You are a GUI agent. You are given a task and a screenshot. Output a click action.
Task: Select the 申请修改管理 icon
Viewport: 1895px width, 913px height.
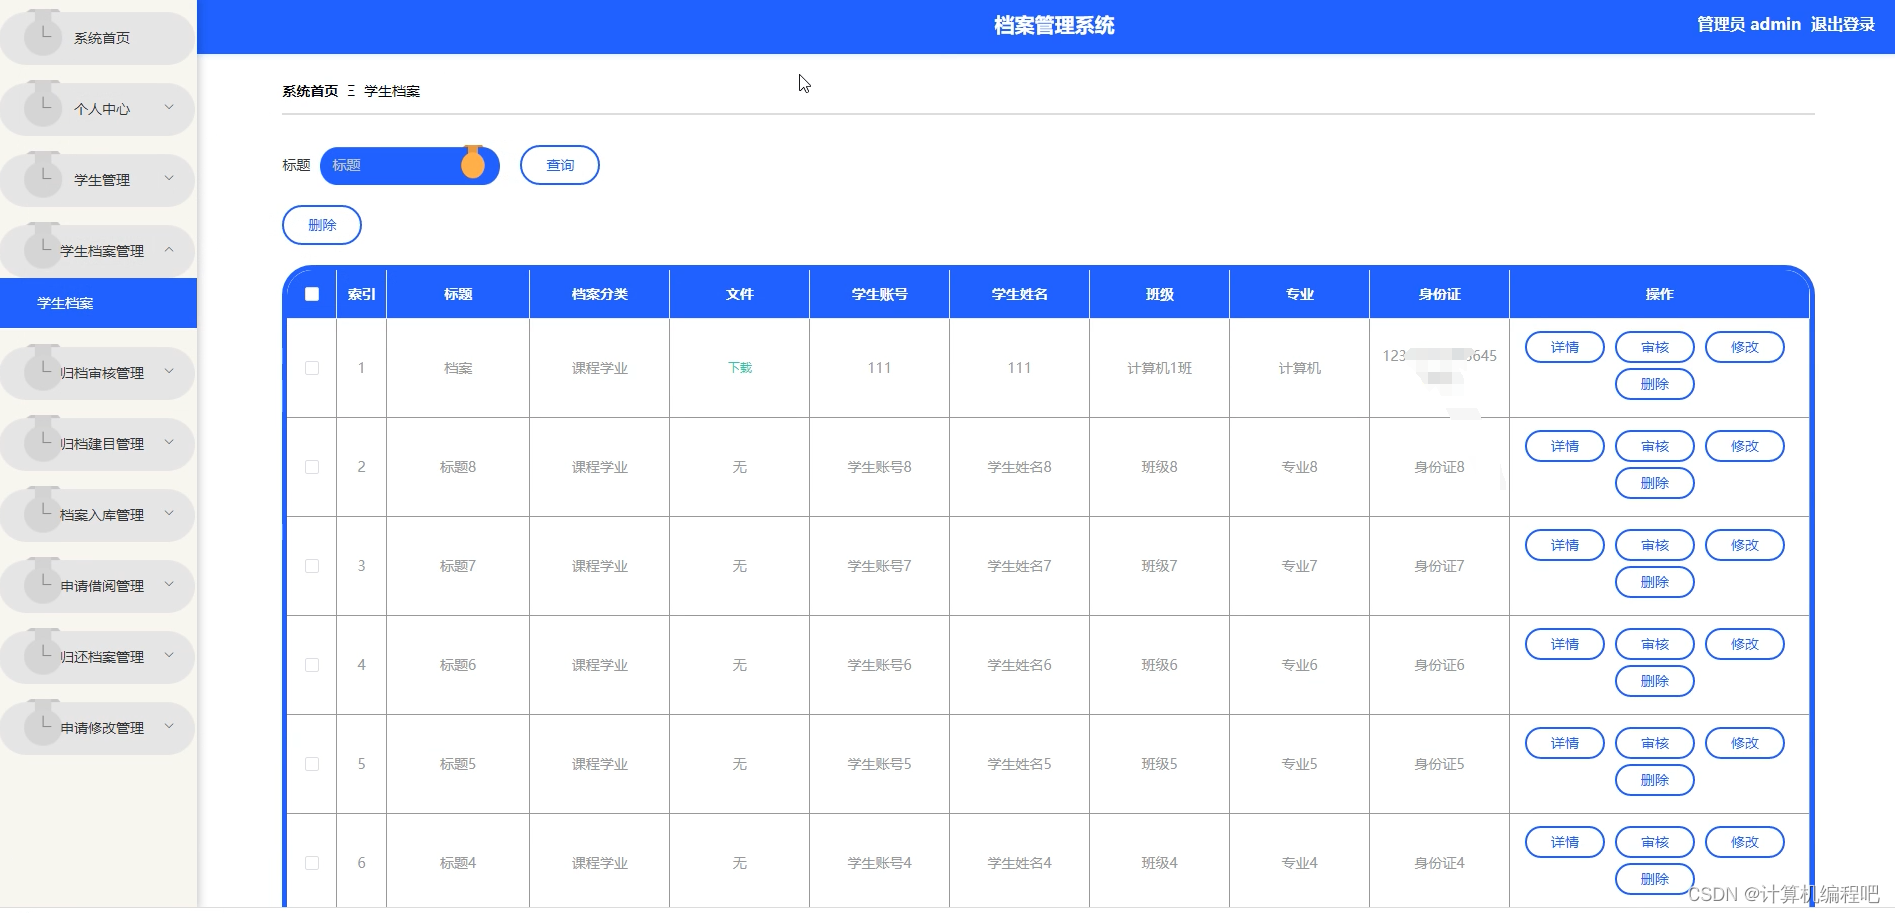pyautogui.click(x=42, y=727)
